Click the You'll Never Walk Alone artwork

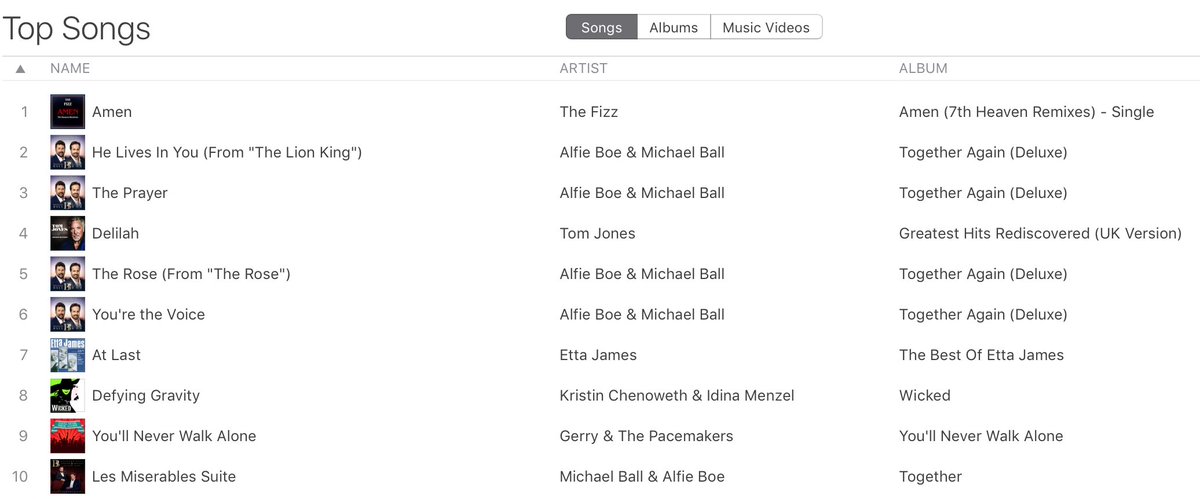[67, 436]
